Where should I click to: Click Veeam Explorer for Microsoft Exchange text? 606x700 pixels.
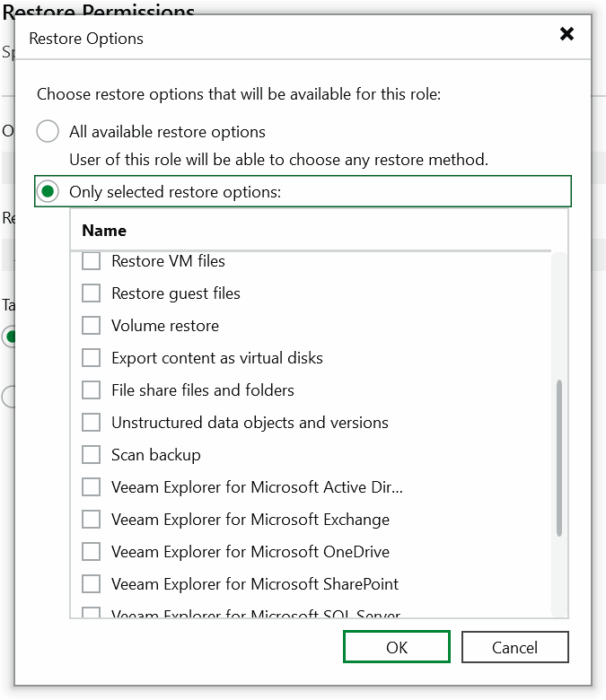[x=250, y=519]
